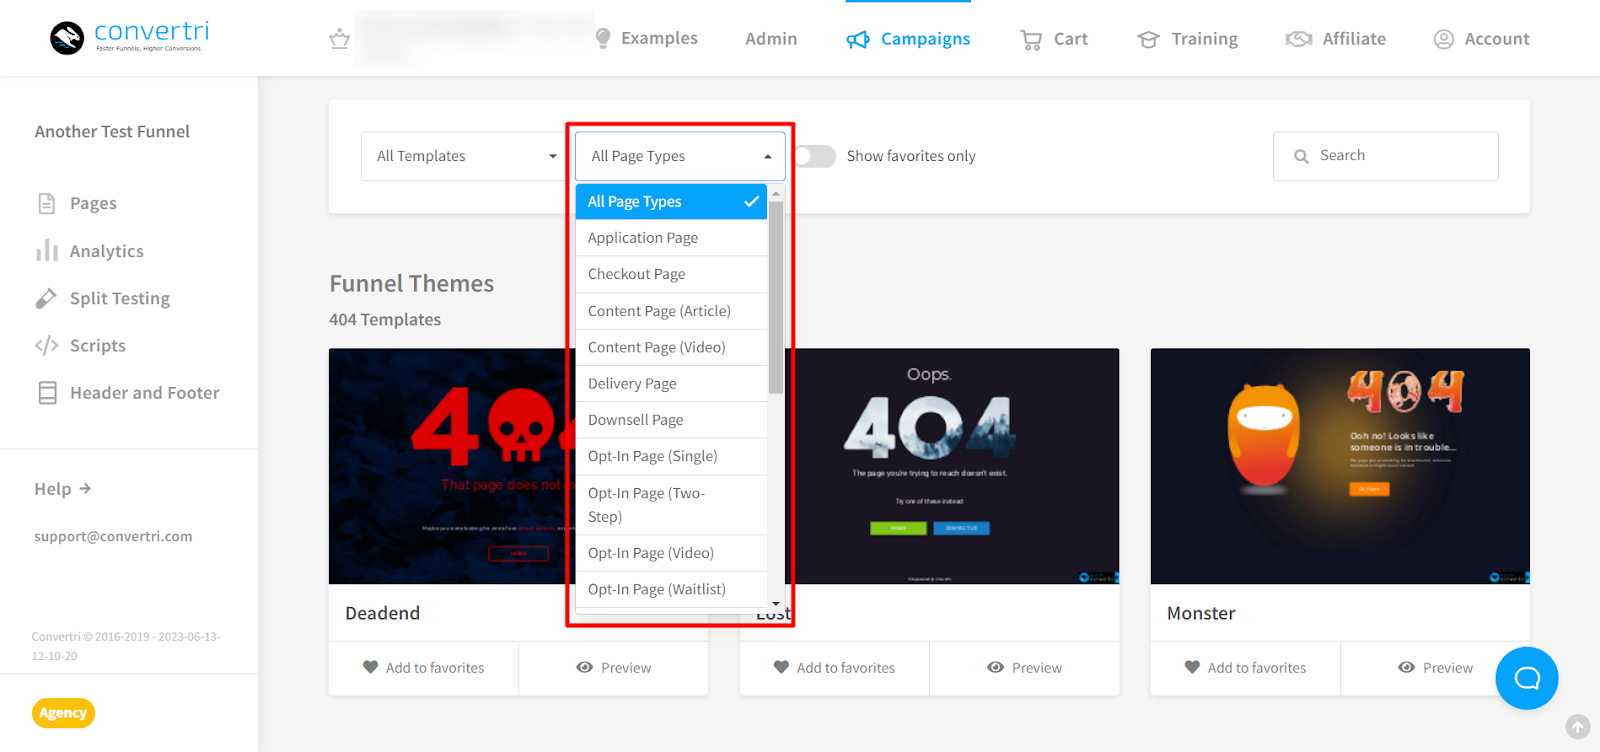
Task: Switch to the Campaigns tab
Action: (x=908, y=39)
